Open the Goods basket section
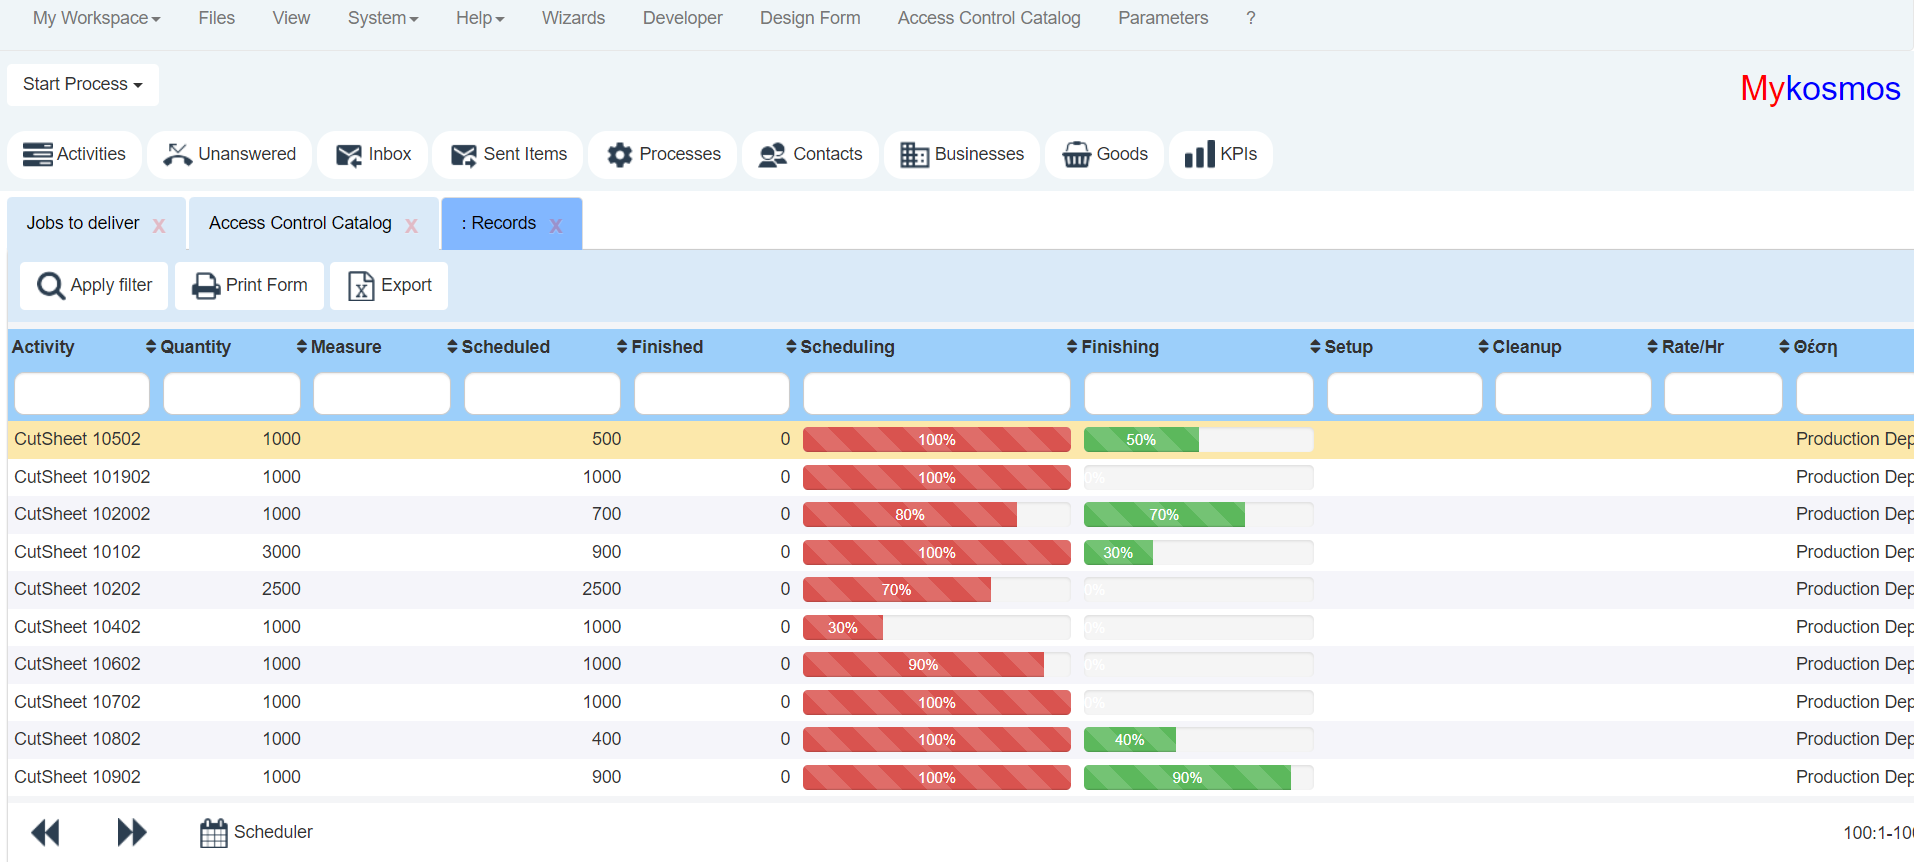Screen dimensions: 1914x862 pyautogui.click(x=1105, y=154)
